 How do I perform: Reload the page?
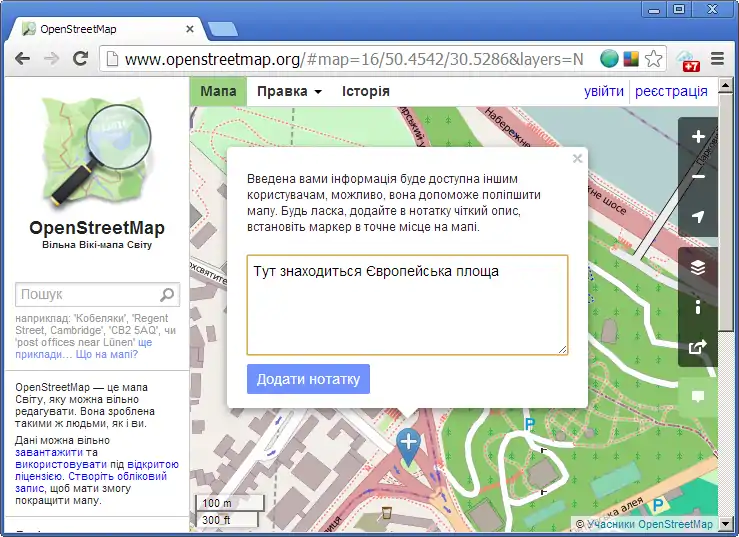pyautogui.click(x=81, y=59)
